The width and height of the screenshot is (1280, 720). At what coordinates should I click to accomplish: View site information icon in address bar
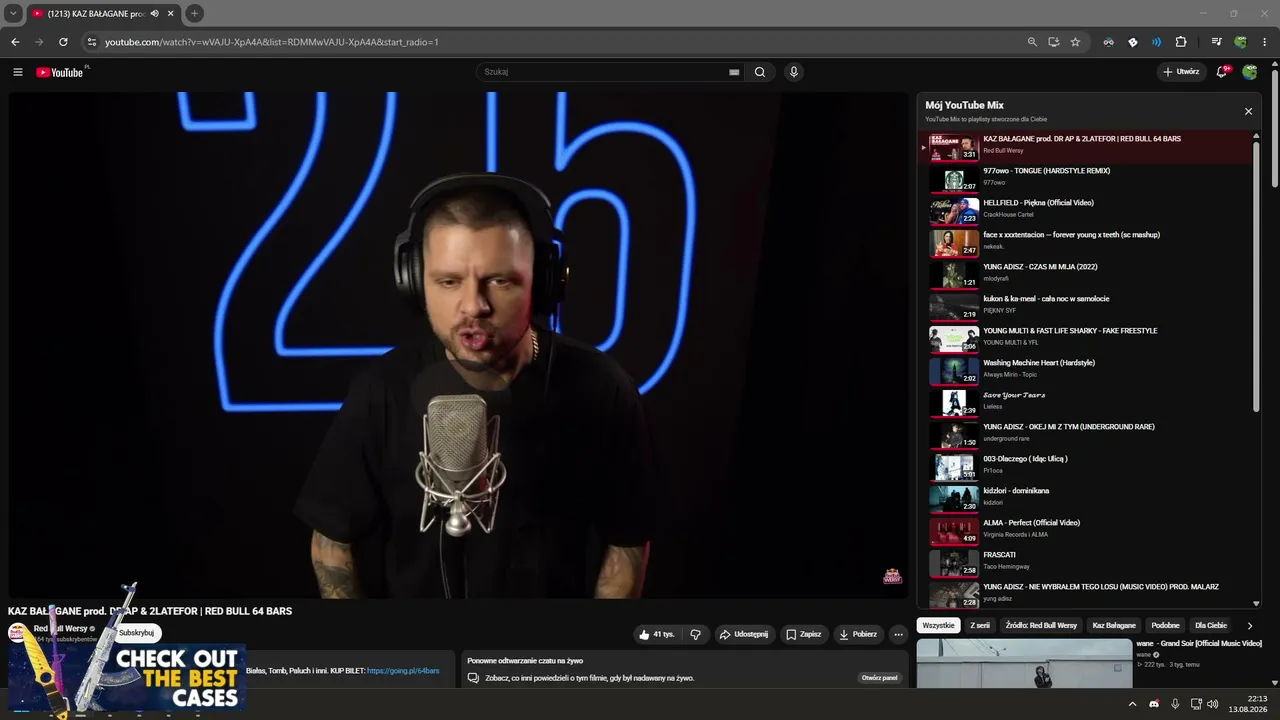(x=92, y=42)
